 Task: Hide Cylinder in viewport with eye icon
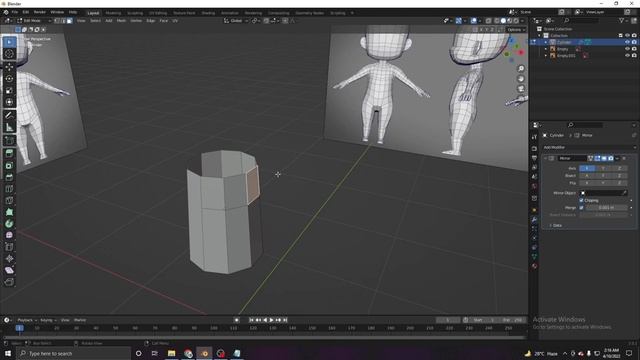[x=627, y=42]
